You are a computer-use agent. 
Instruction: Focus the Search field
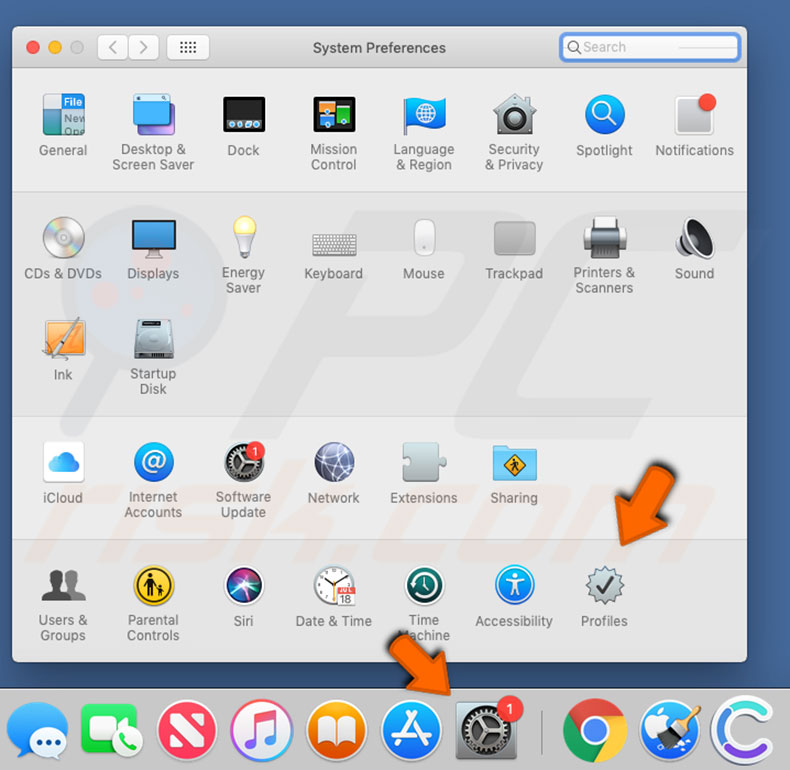650,47
